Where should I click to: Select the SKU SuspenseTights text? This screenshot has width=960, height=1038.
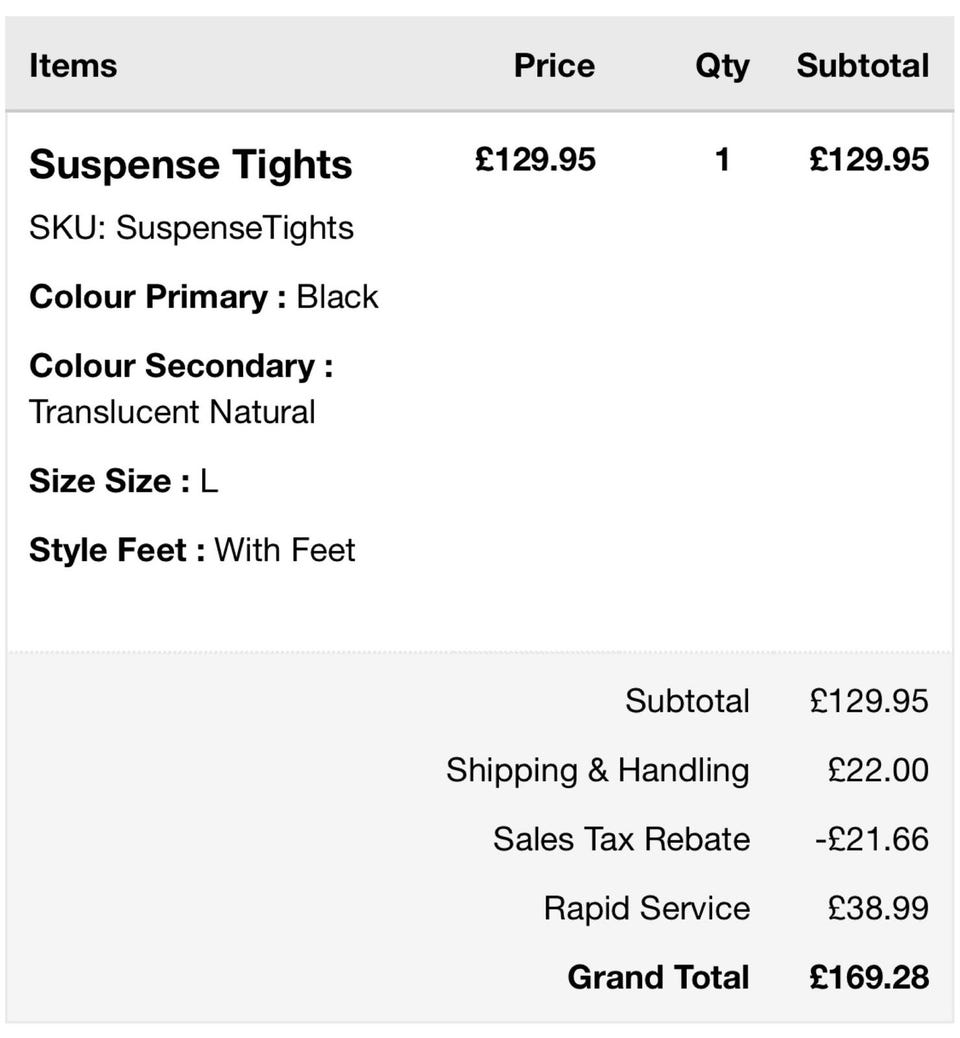(x=191, y=228)
